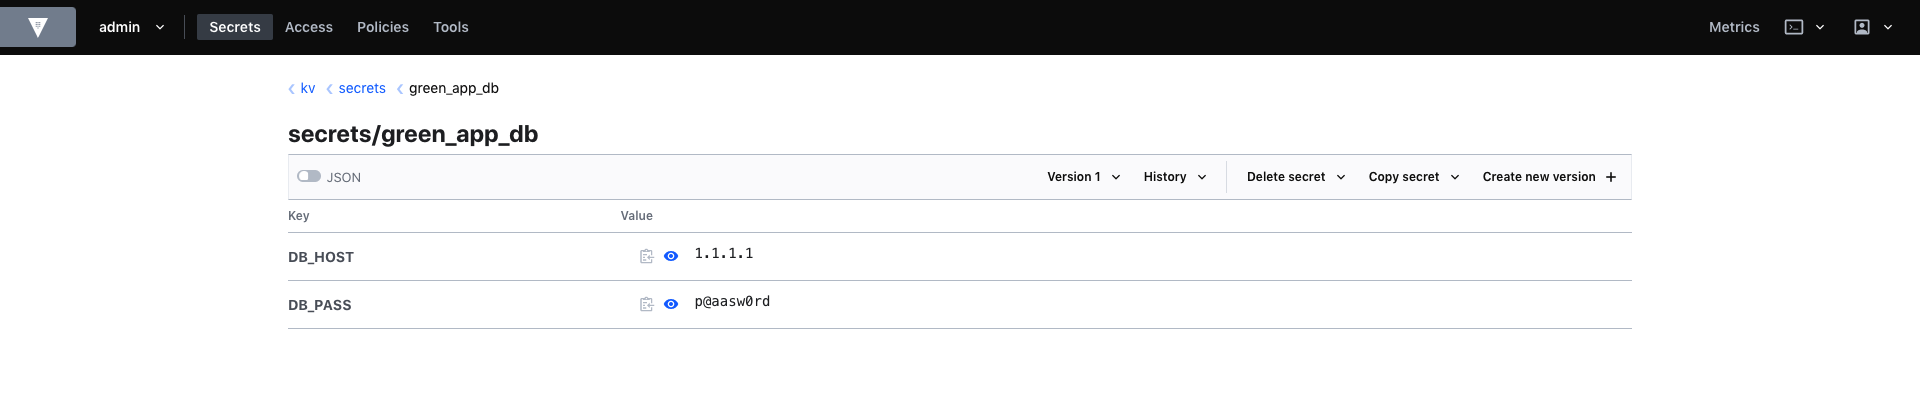
Task: Click the chevron before secrets breadcrumb
Action: tap(329, 89)
